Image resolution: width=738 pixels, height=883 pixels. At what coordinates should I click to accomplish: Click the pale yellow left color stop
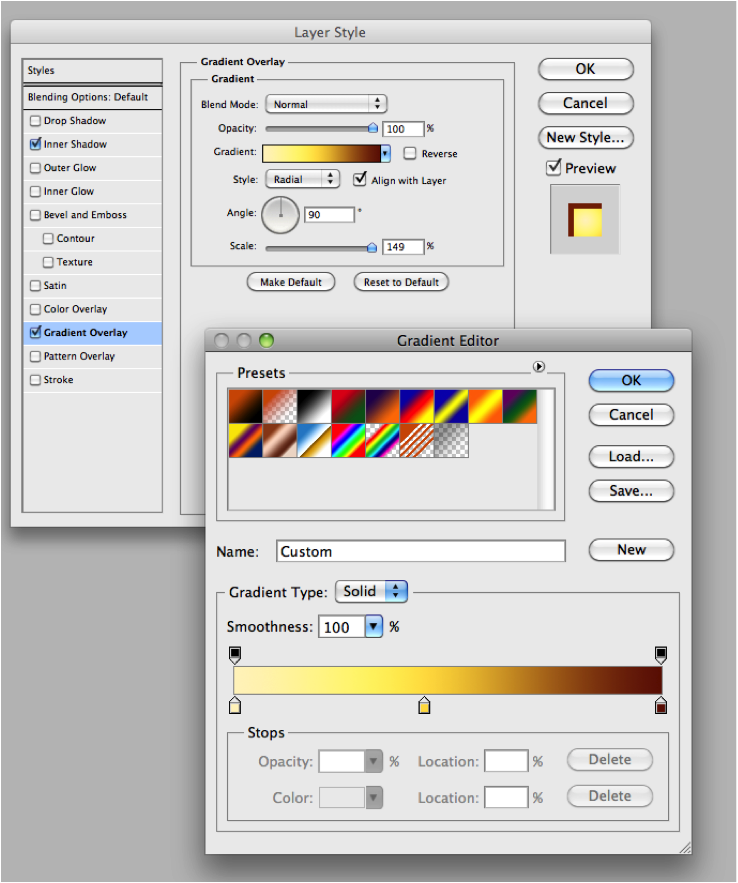(x=235, y=706)
